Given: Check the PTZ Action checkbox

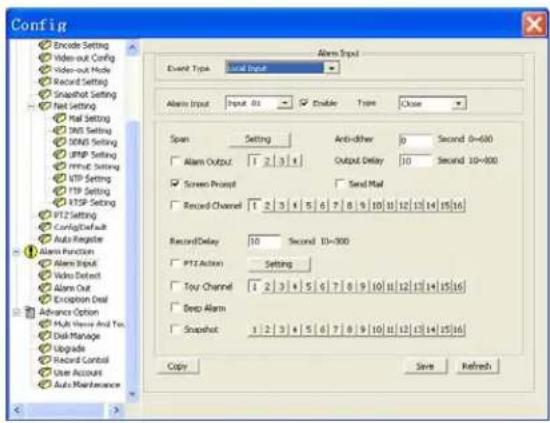Looking at the screenshot, I should pos(175,263).
